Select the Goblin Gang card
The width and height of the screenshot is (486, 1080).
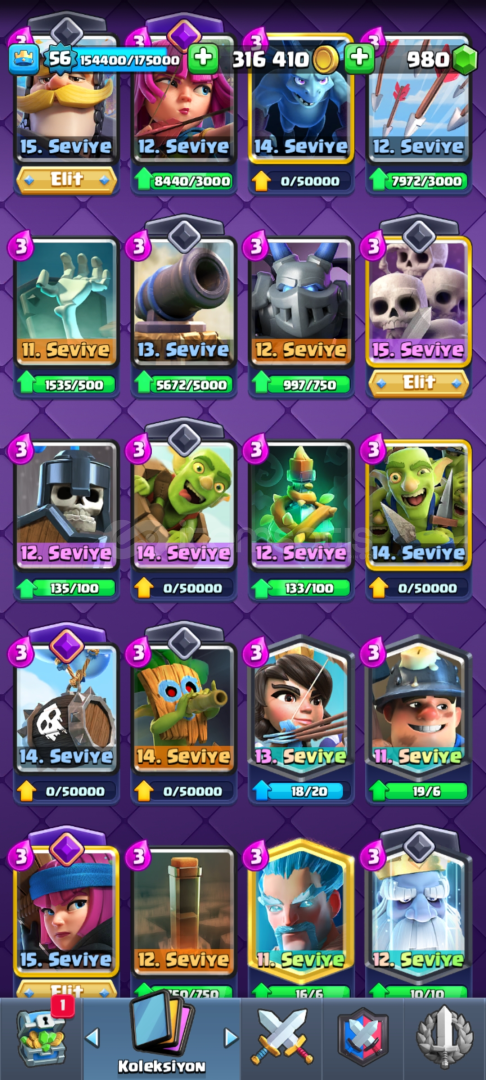coord(419,504)
